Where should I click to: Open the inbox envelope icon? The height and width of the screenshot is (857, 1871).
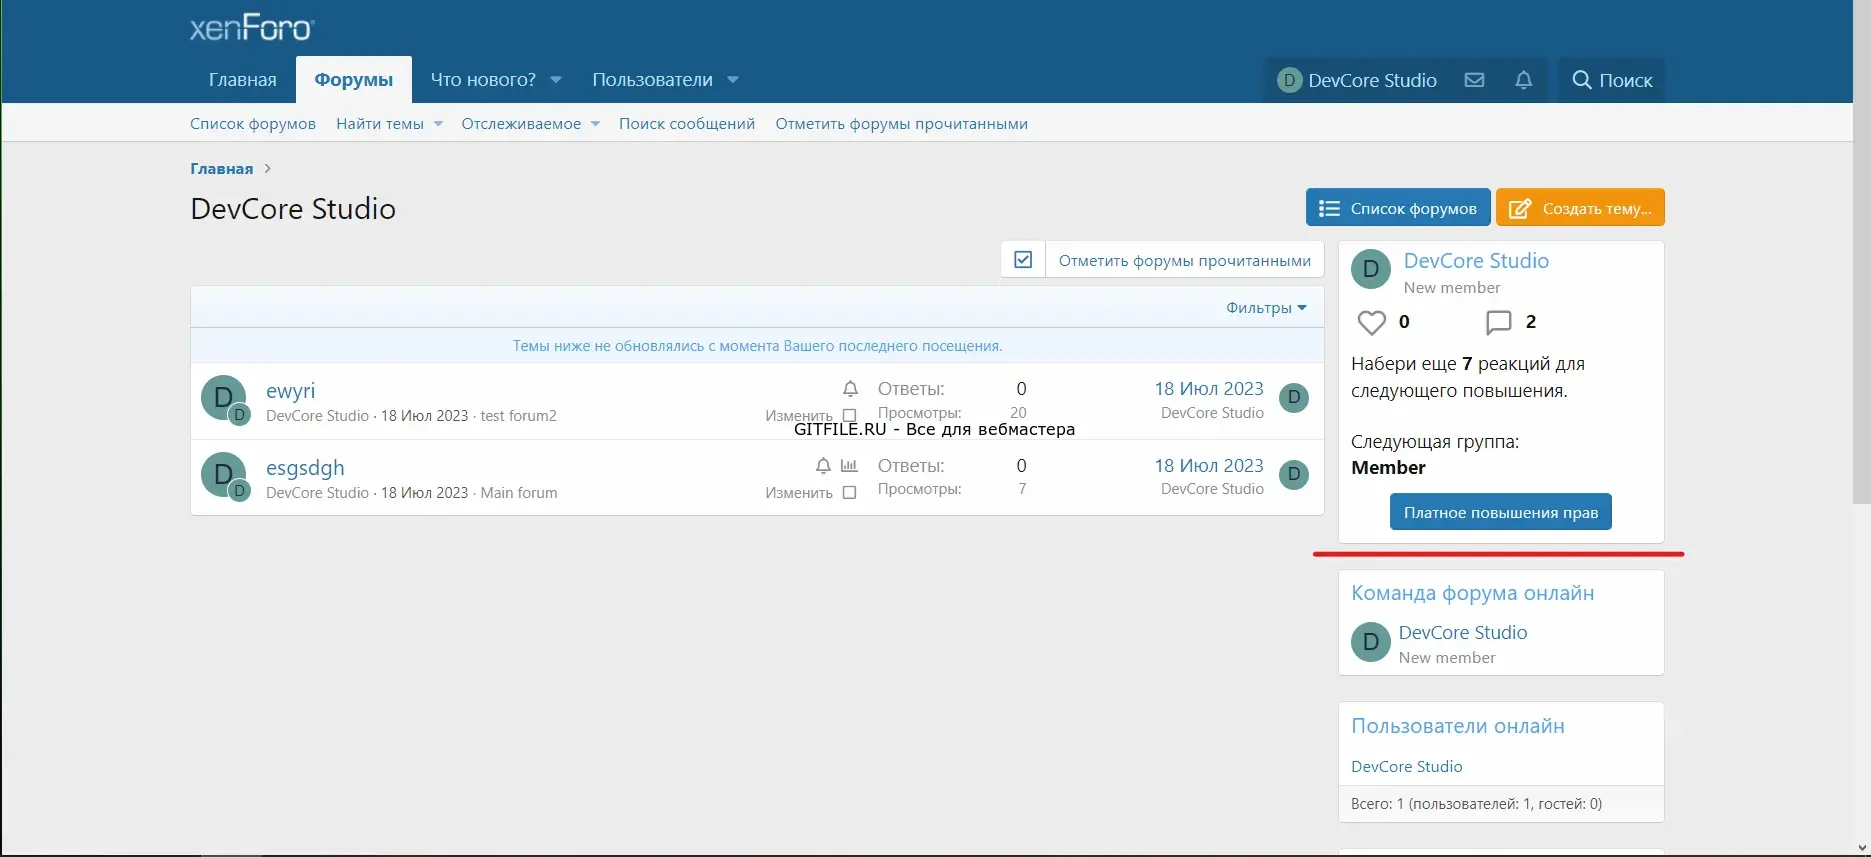(x=1474, y=80)
